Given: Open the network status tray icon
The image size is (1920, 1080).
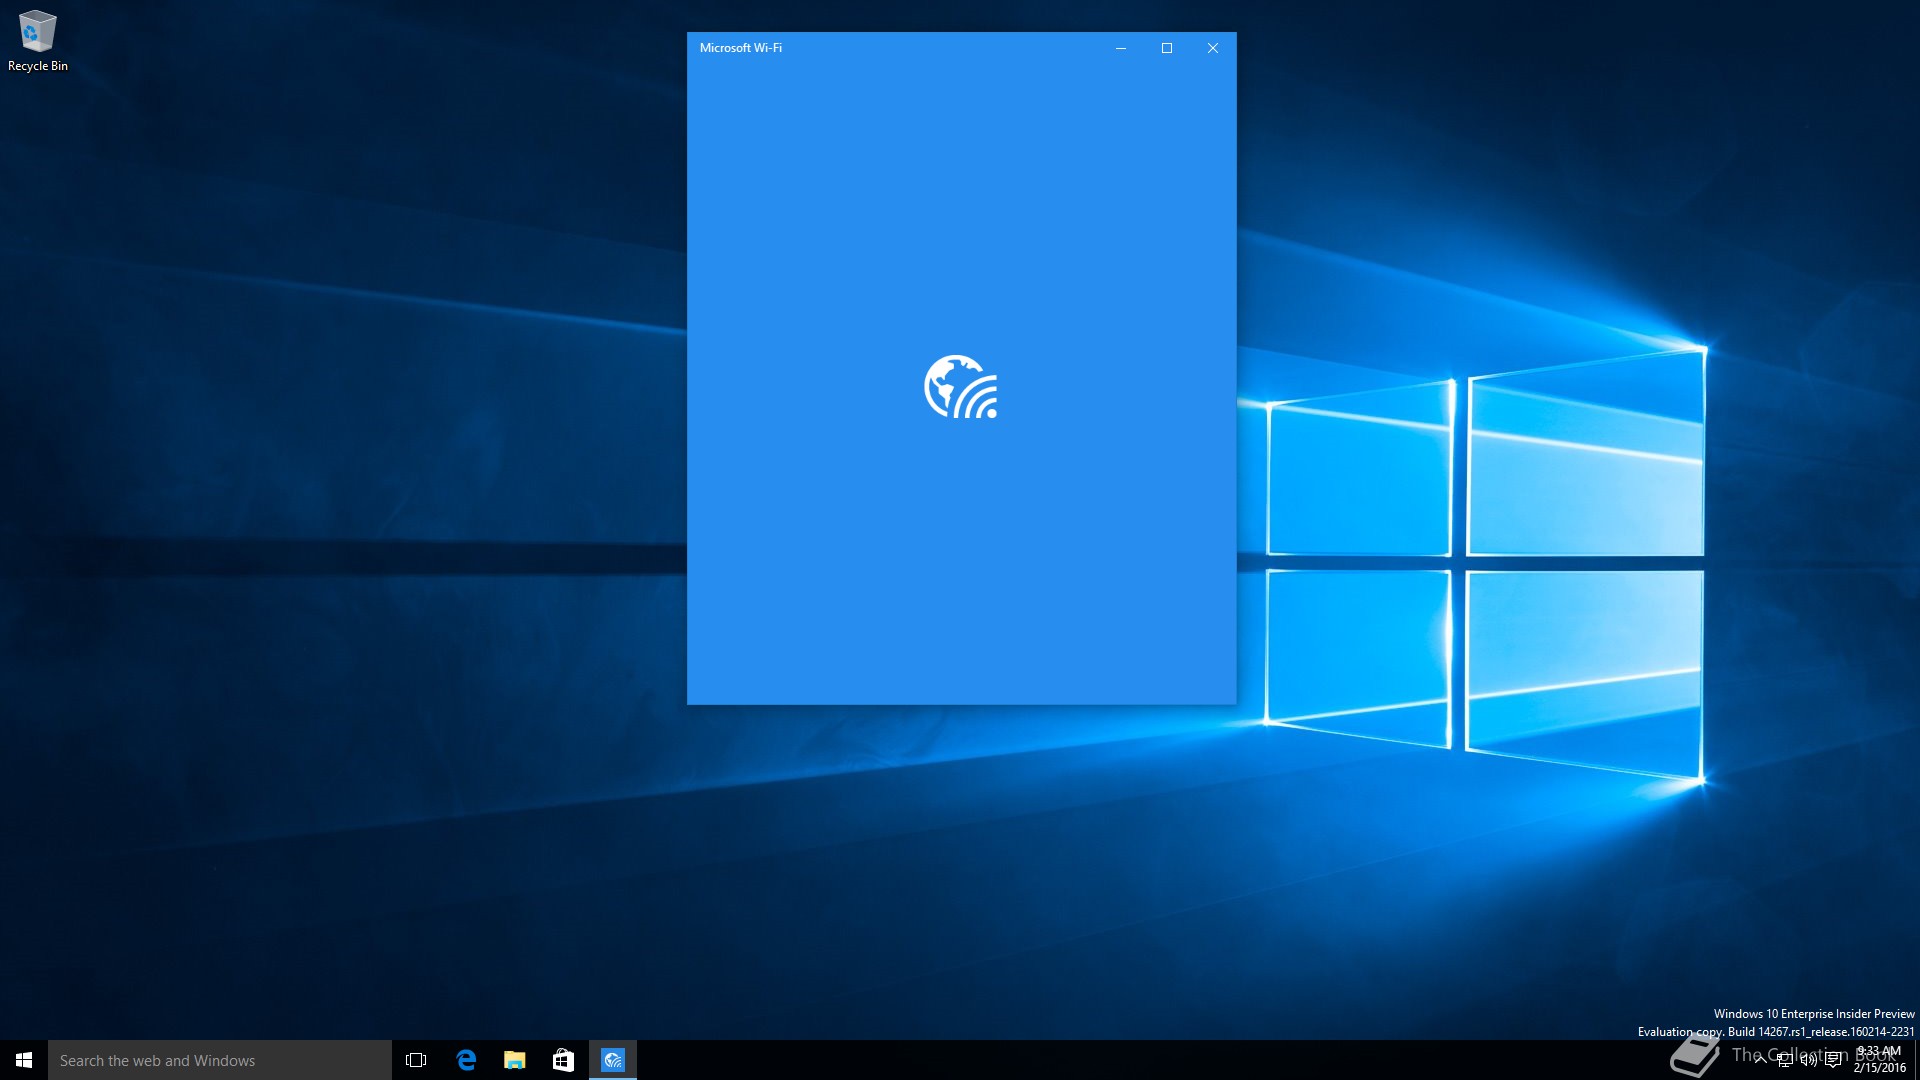Looking at the screenshot, I should click(x=1785, y=1060).
